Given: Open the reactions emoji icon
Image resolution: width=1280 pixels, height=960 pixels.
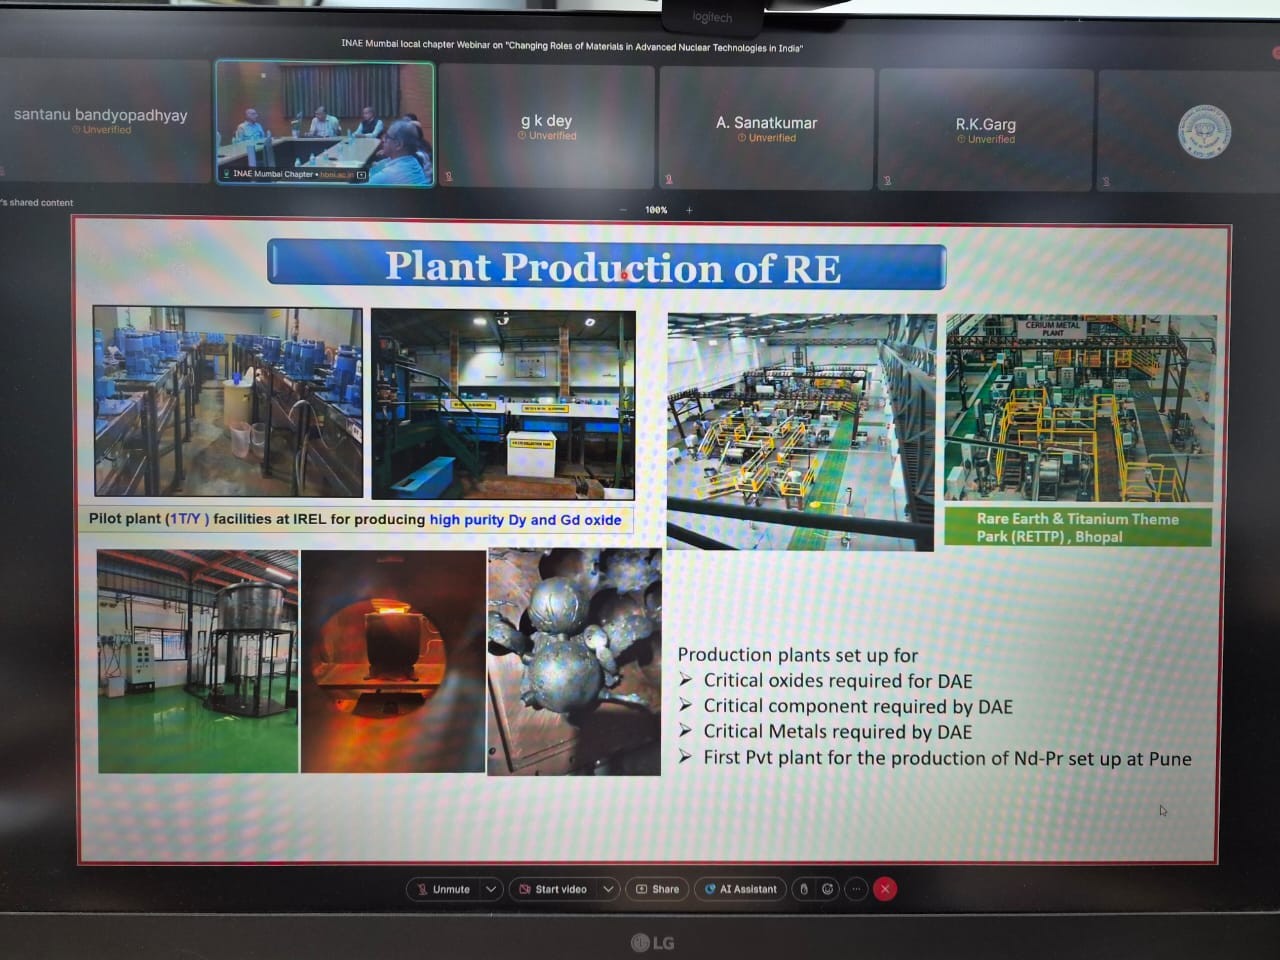Looking at the screenshot, I should [x=828, y=889].
